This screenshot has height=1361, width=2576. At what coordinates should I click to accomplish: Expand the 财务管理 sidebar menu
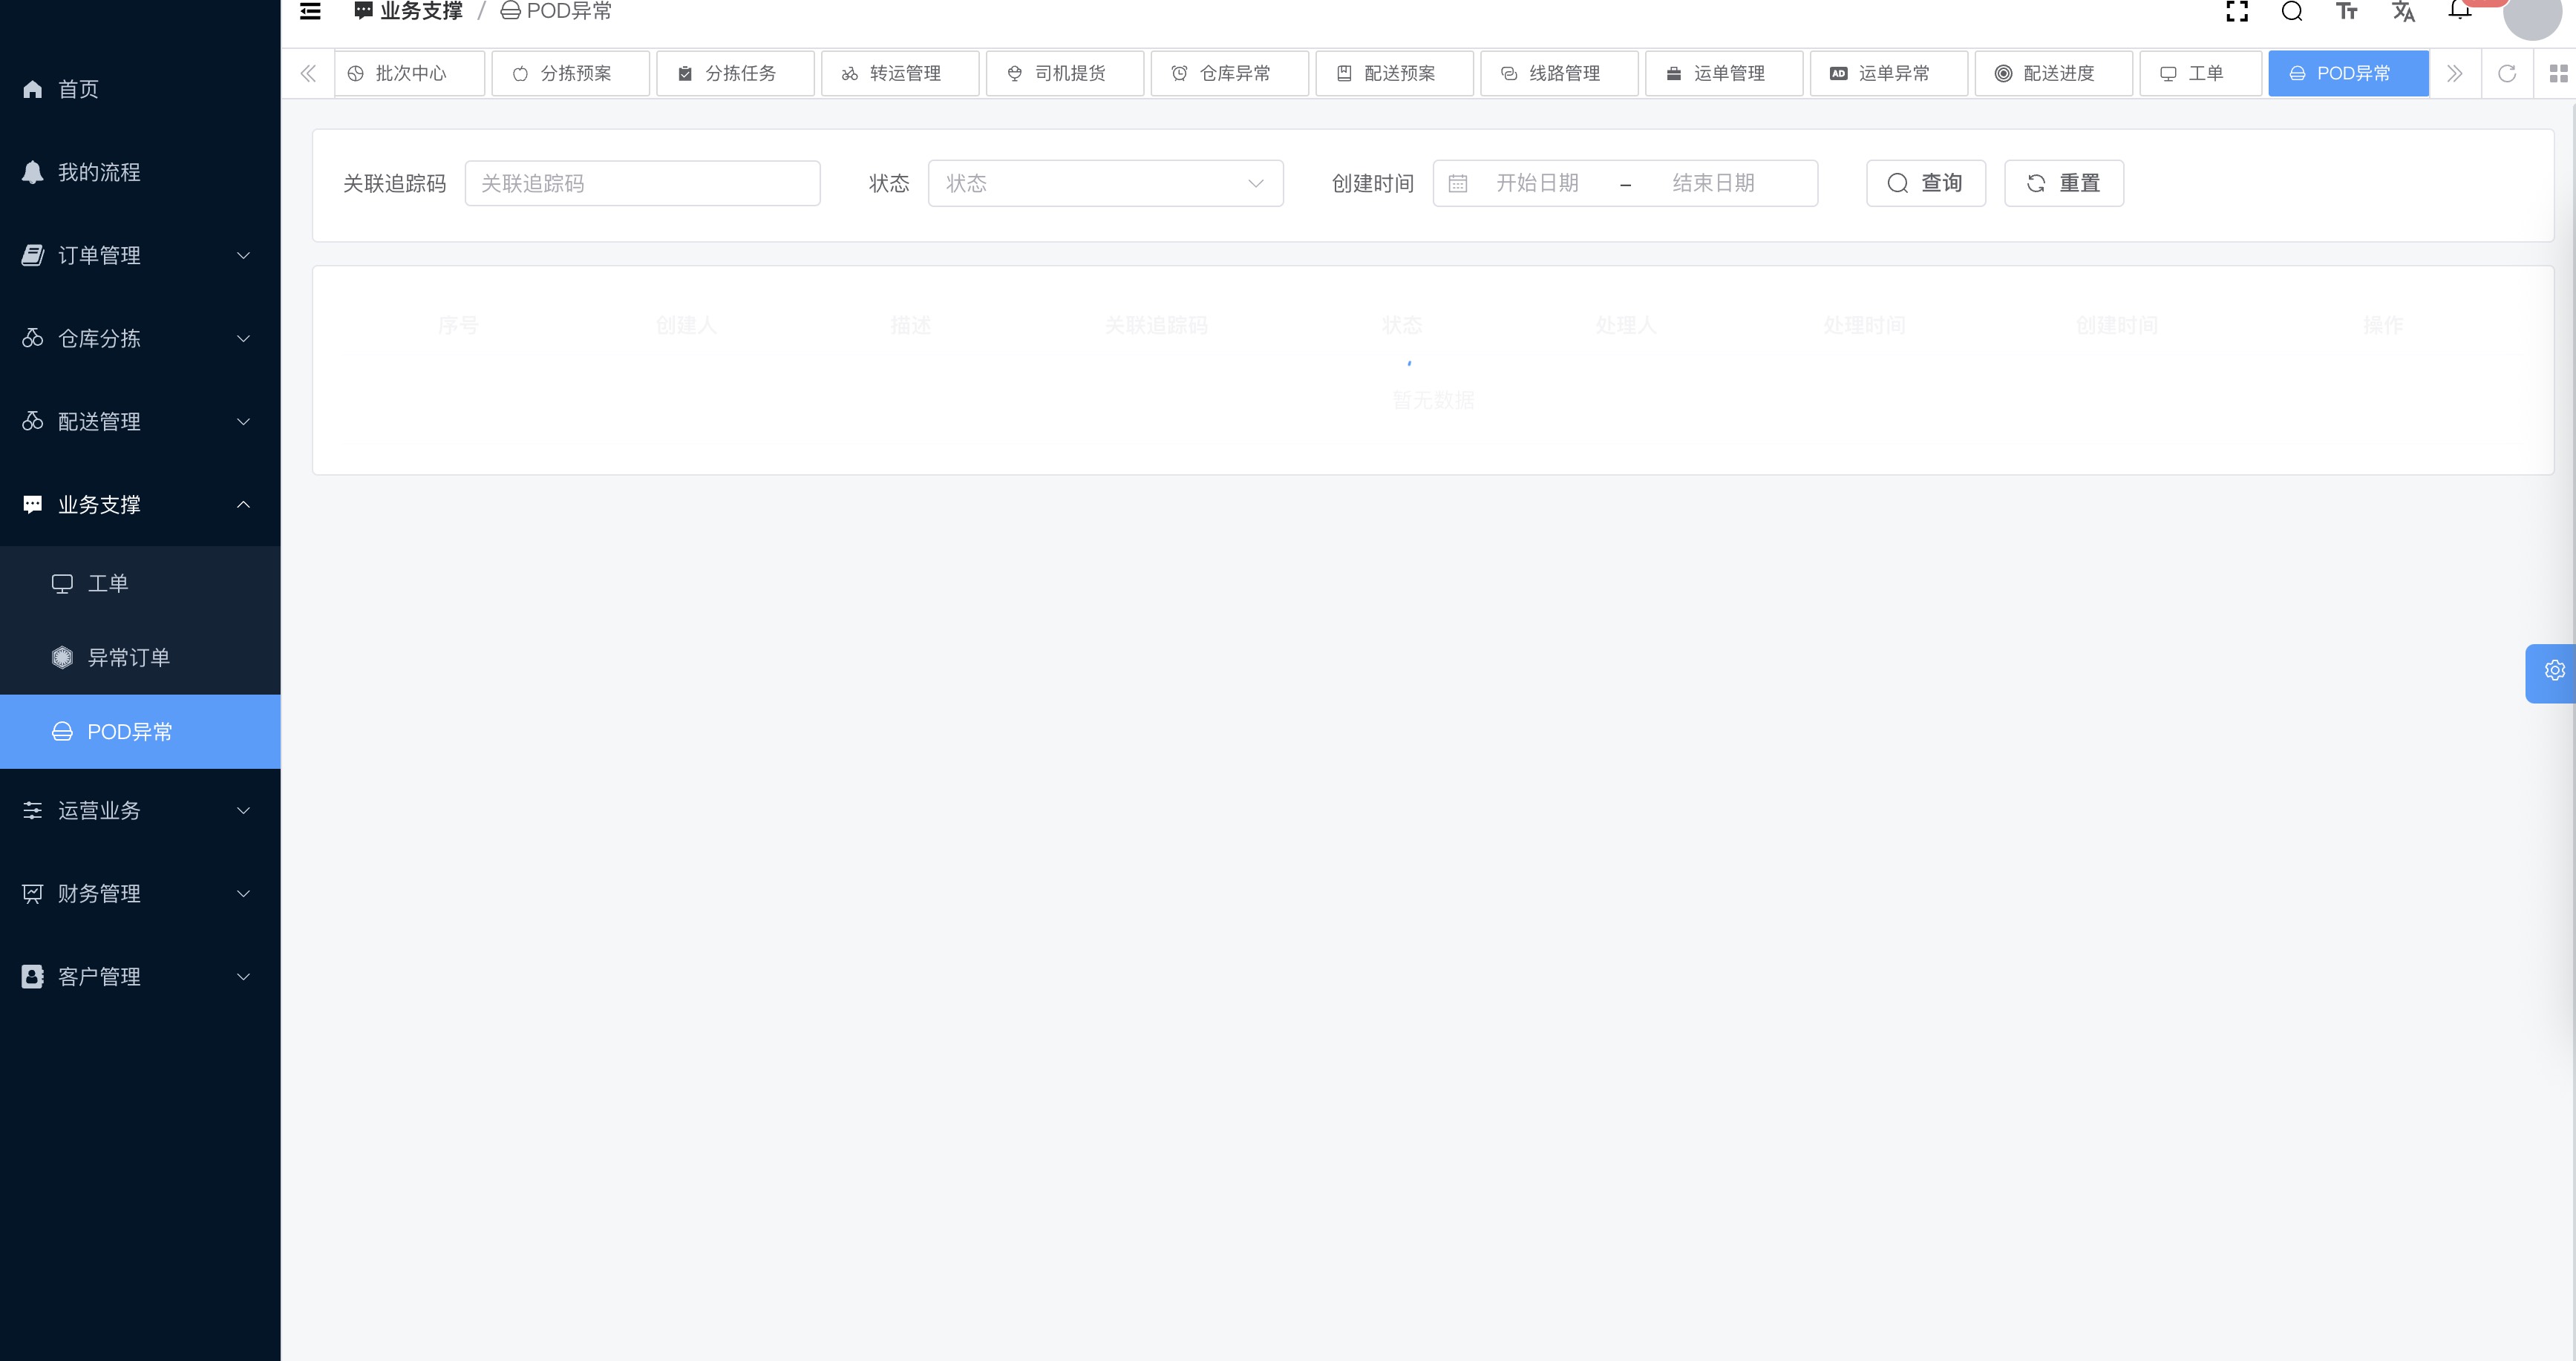click(x=140, y=893)
